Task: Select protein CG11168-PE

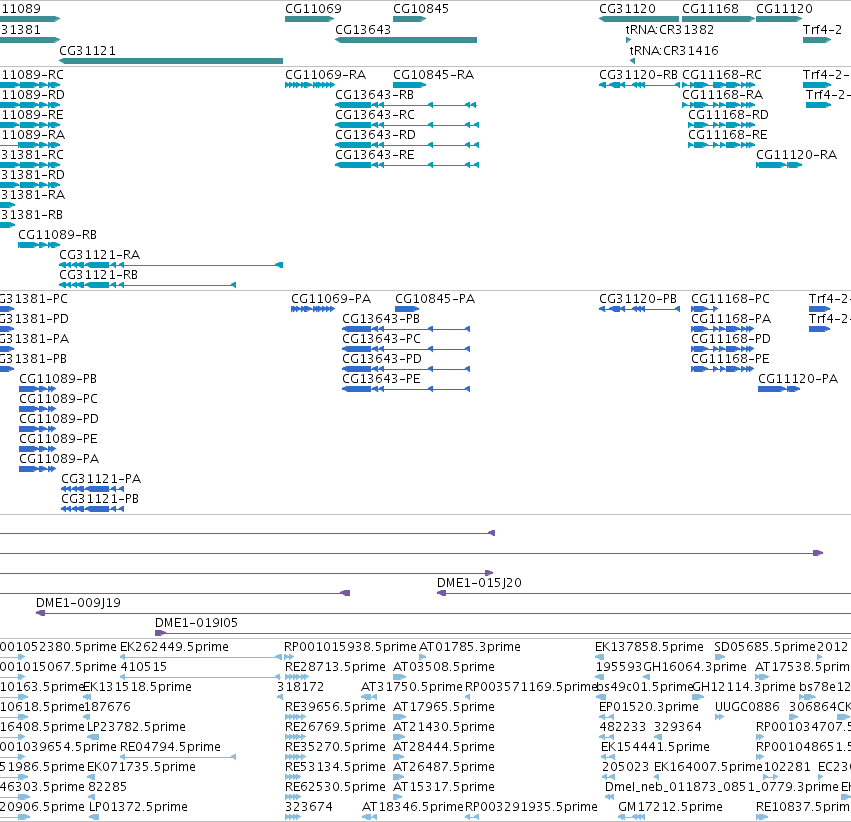Action: [731, 359]
